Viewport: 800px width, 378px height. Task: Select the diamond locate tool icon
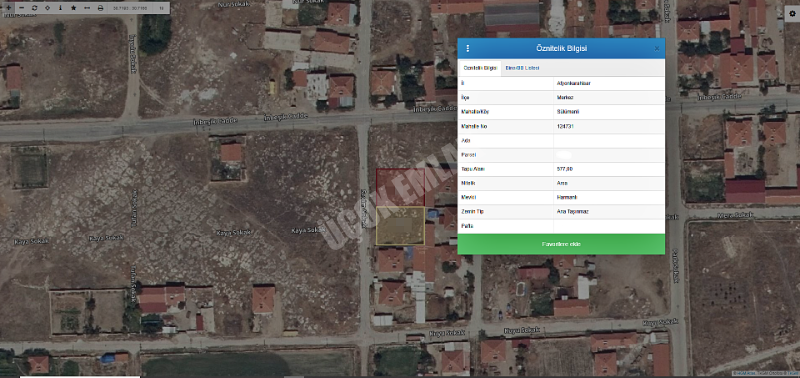(47, 8)
